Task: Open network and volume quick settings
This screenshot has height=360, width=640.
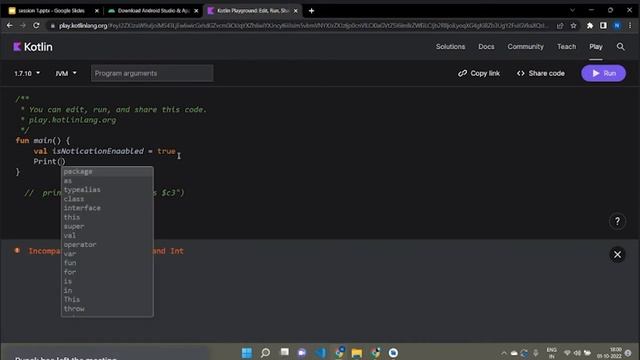Action: tap(577, 353)
